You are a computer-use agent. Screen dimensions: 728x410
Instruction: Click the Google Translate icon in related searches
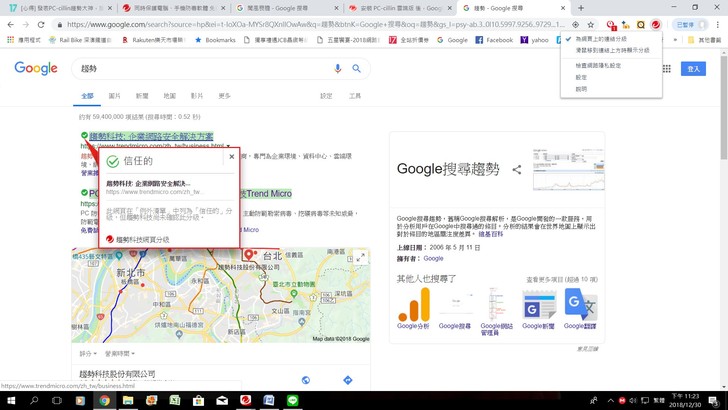pyautogui.click(x=580, y=305)
